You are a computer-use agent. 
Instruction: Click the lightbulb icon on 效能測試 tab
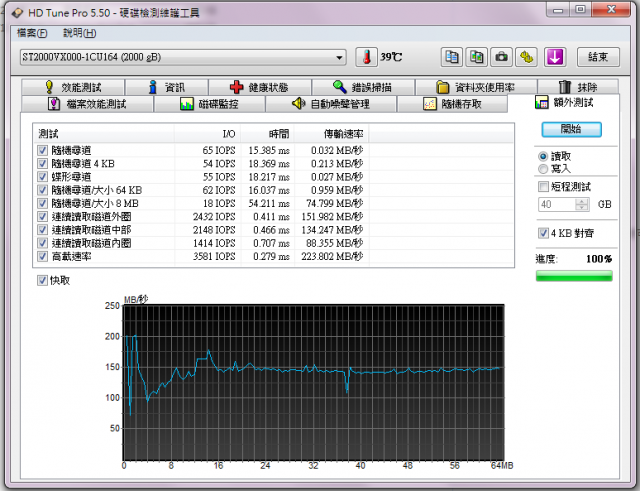[49, 87]
